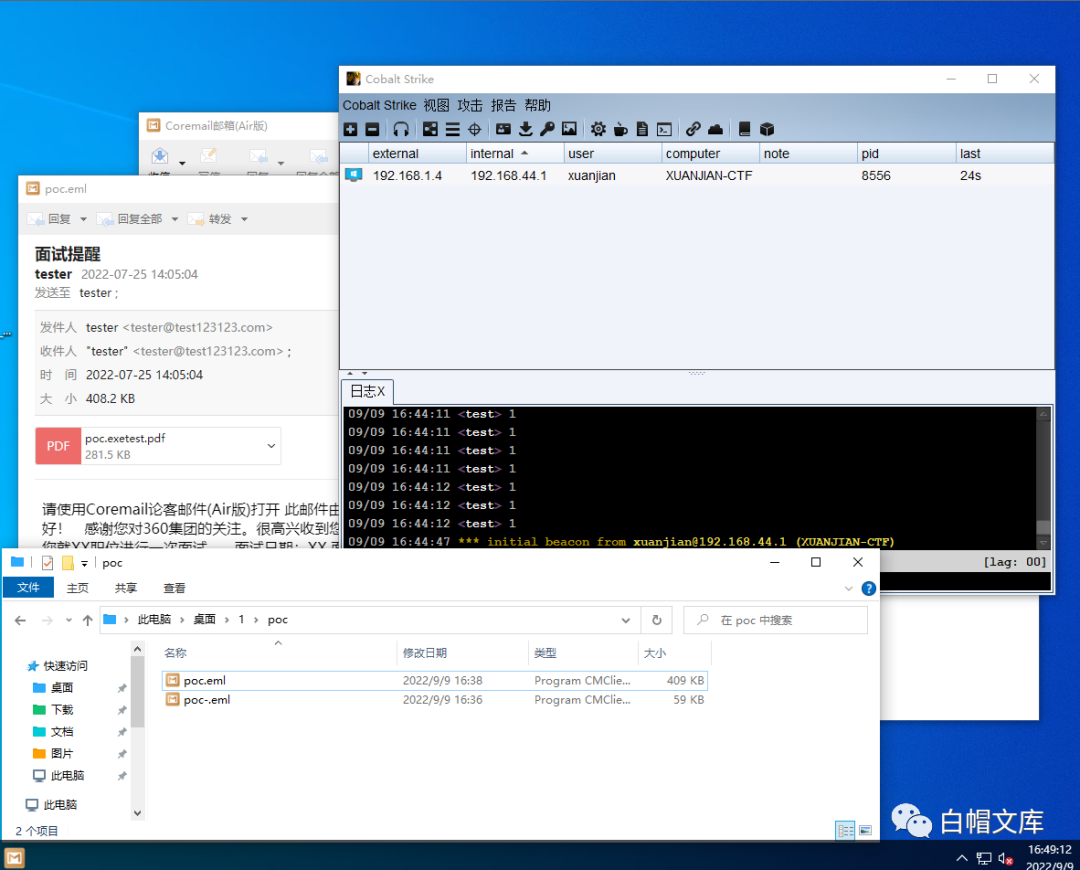Viewport: 1080px width, 870px height.
Task: Open the 文件 tab in File Explorer
Action: pos(28,588)
